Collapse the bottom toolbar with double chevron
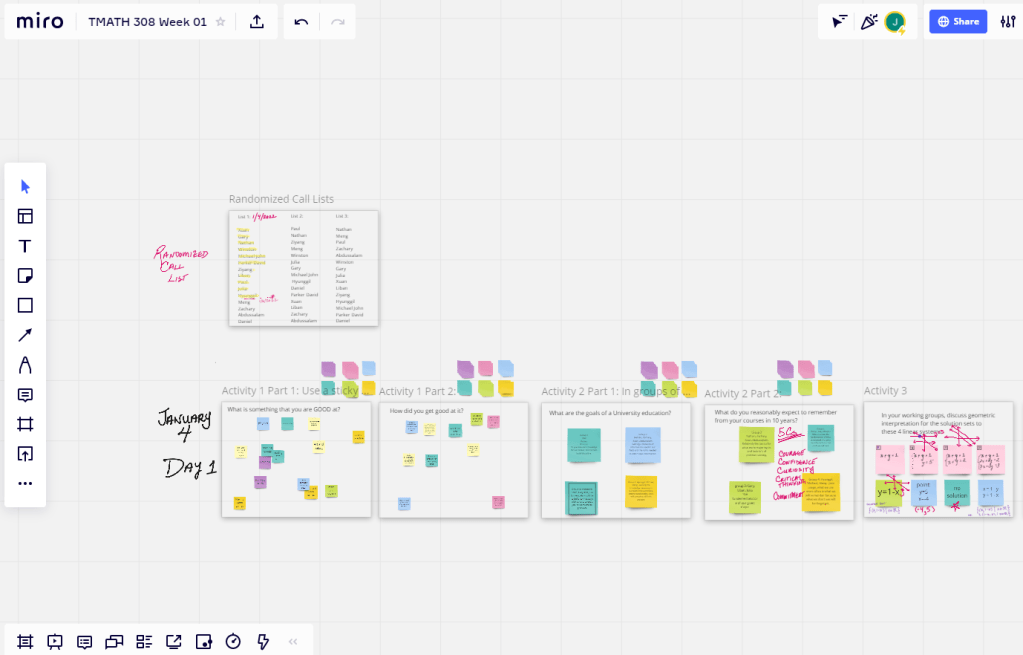The image size is (1023, 655). click(x=293, y=641)
